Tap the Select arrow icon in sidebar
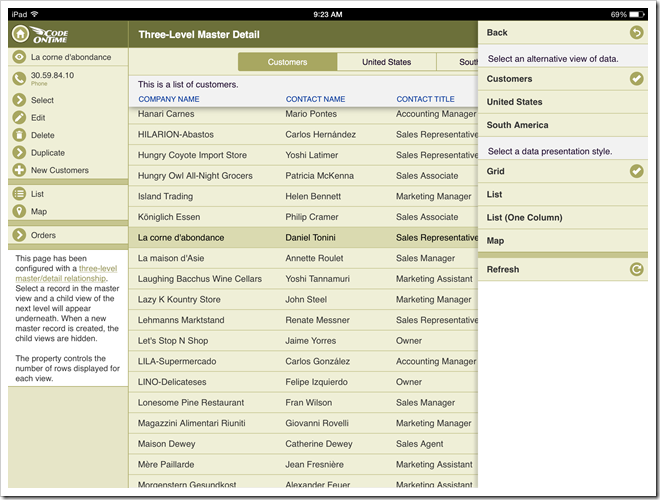 [x=19, y=100]
